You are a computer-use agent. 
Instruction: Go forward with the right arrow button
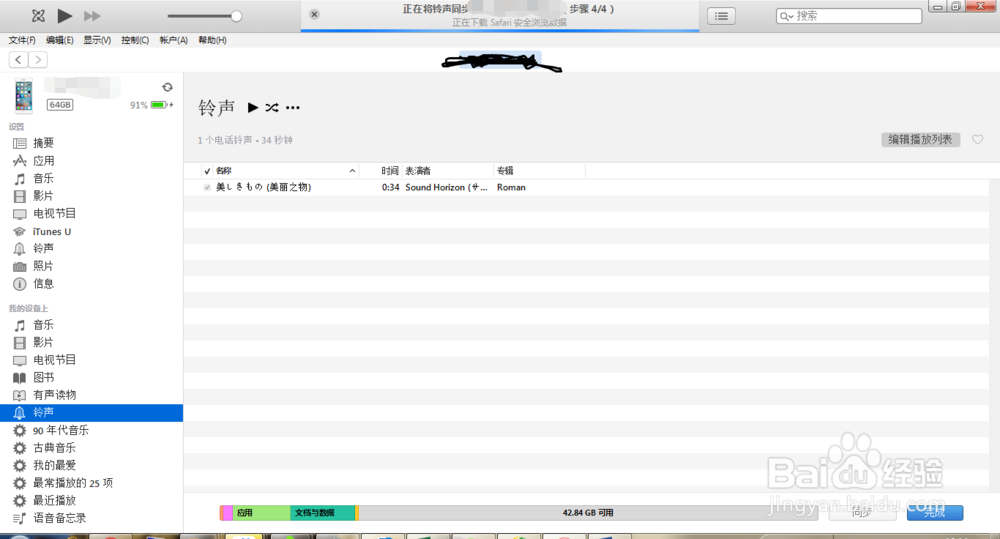(x=38, y=60)
